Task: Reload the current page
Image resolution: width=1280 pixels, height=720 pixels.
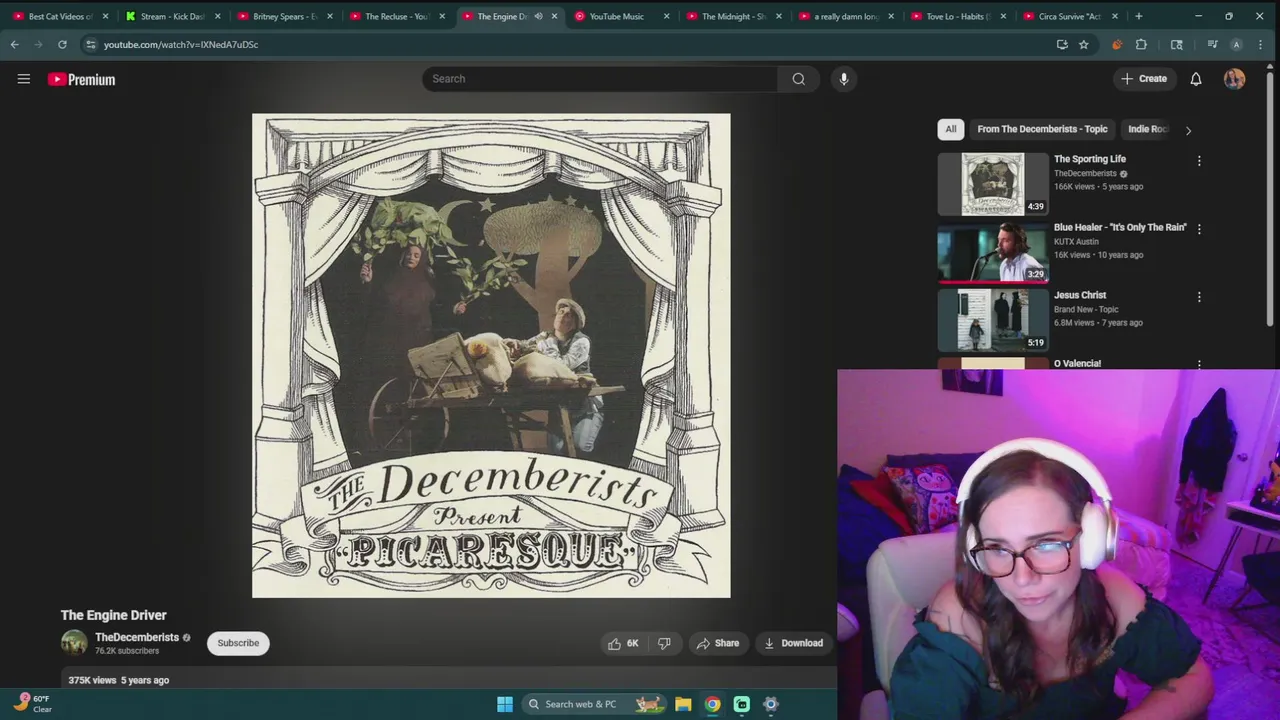Action: click(x=62, y=44)
